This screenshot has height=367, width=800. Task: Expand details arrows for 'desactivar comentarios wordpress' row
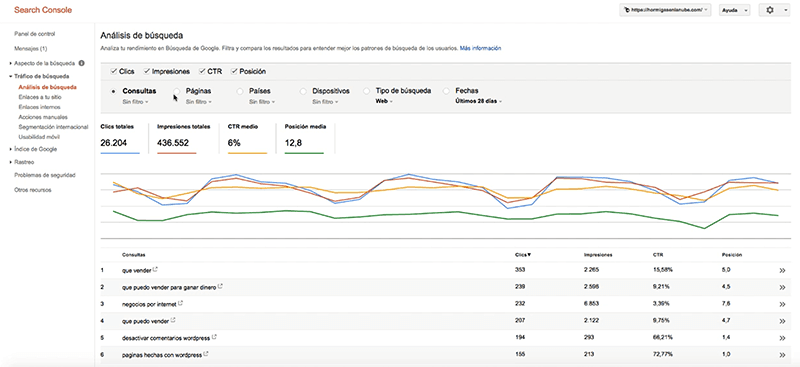[x=782, y=338]
